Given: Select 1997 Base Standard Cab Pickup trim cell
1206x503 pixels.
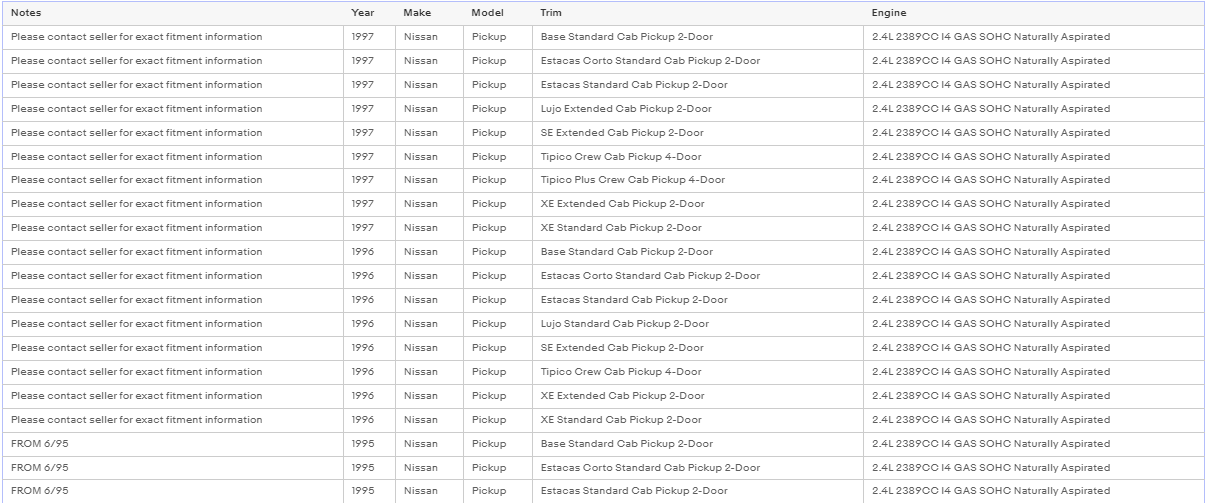Looking at the screenshot, I should pos(698,37).
